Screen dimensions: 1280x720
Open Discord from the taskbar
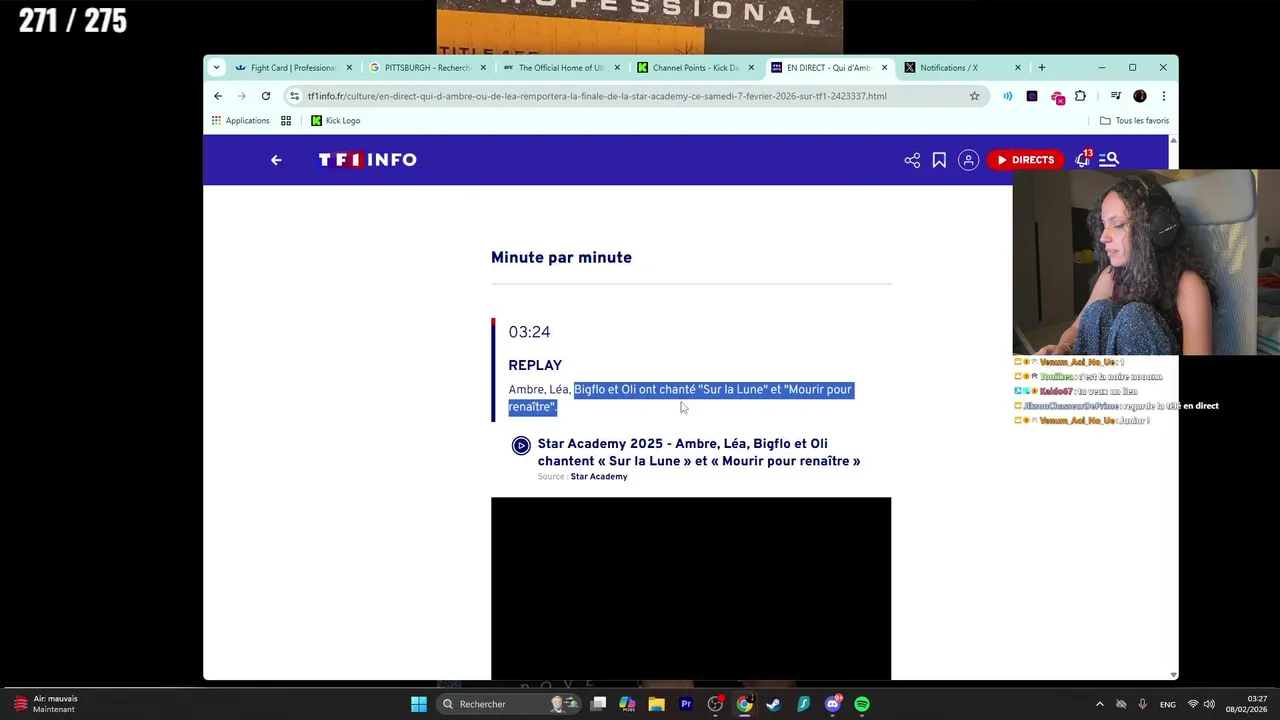(833, 704)
